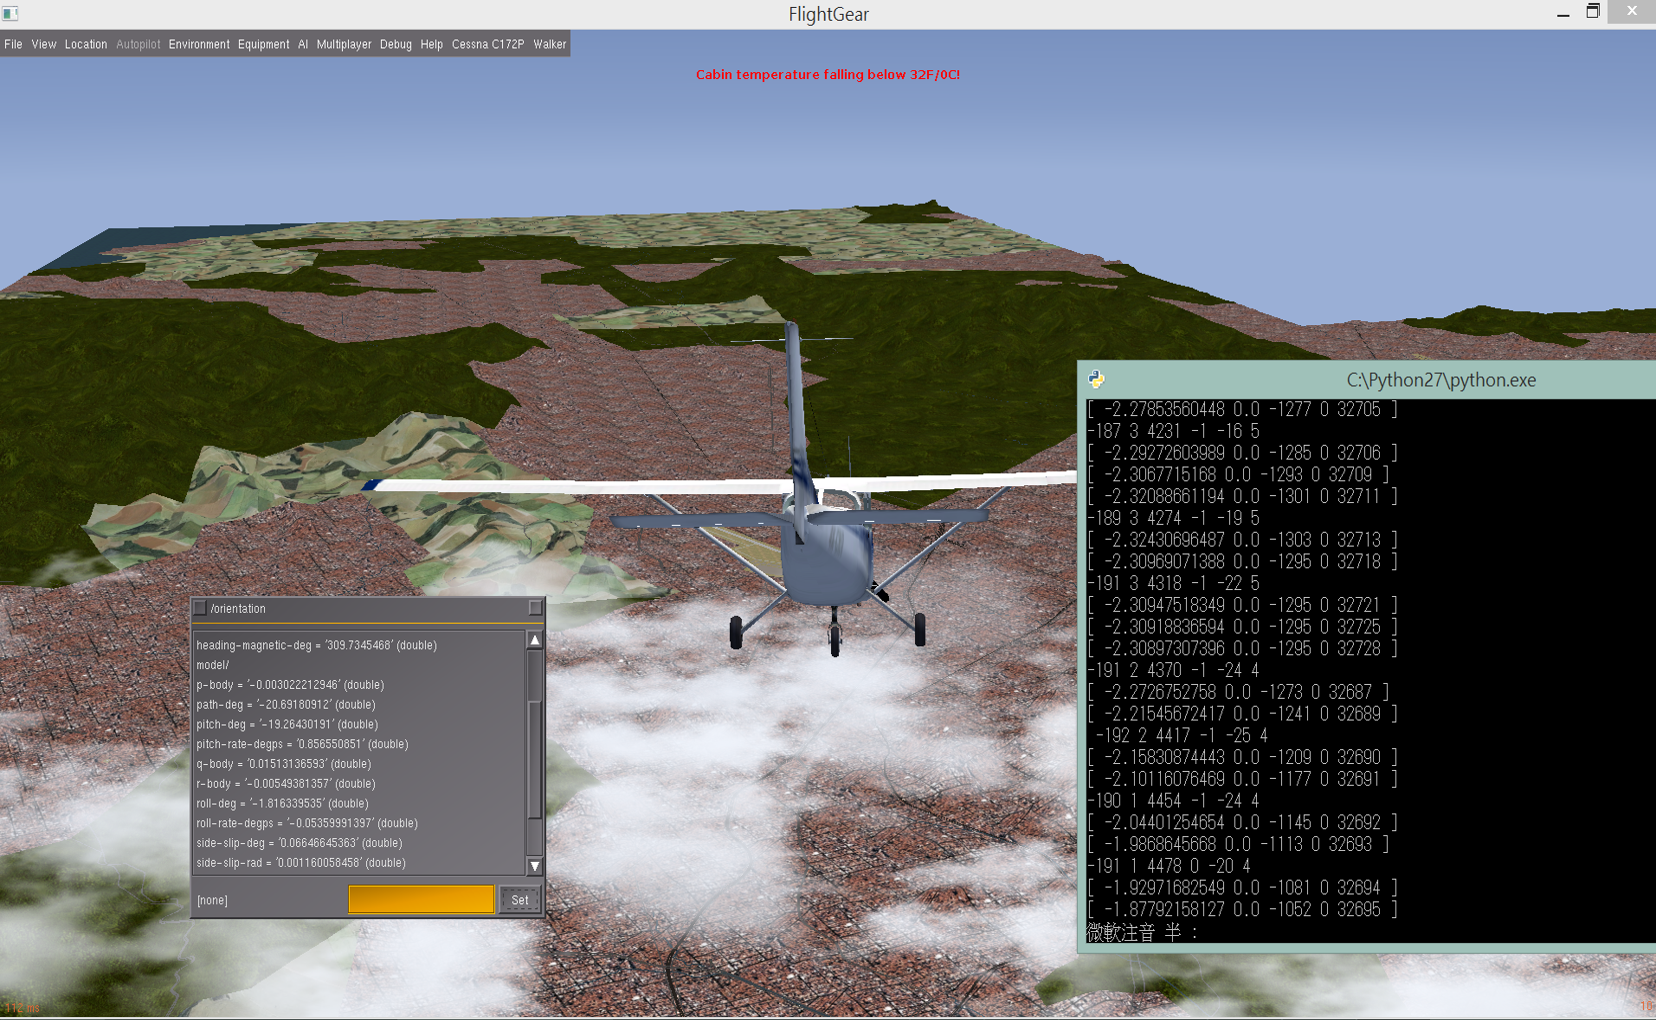Click the python.exe console title bar
This screenshot has height=1020, width=1656.
[x=1367, y=380]
